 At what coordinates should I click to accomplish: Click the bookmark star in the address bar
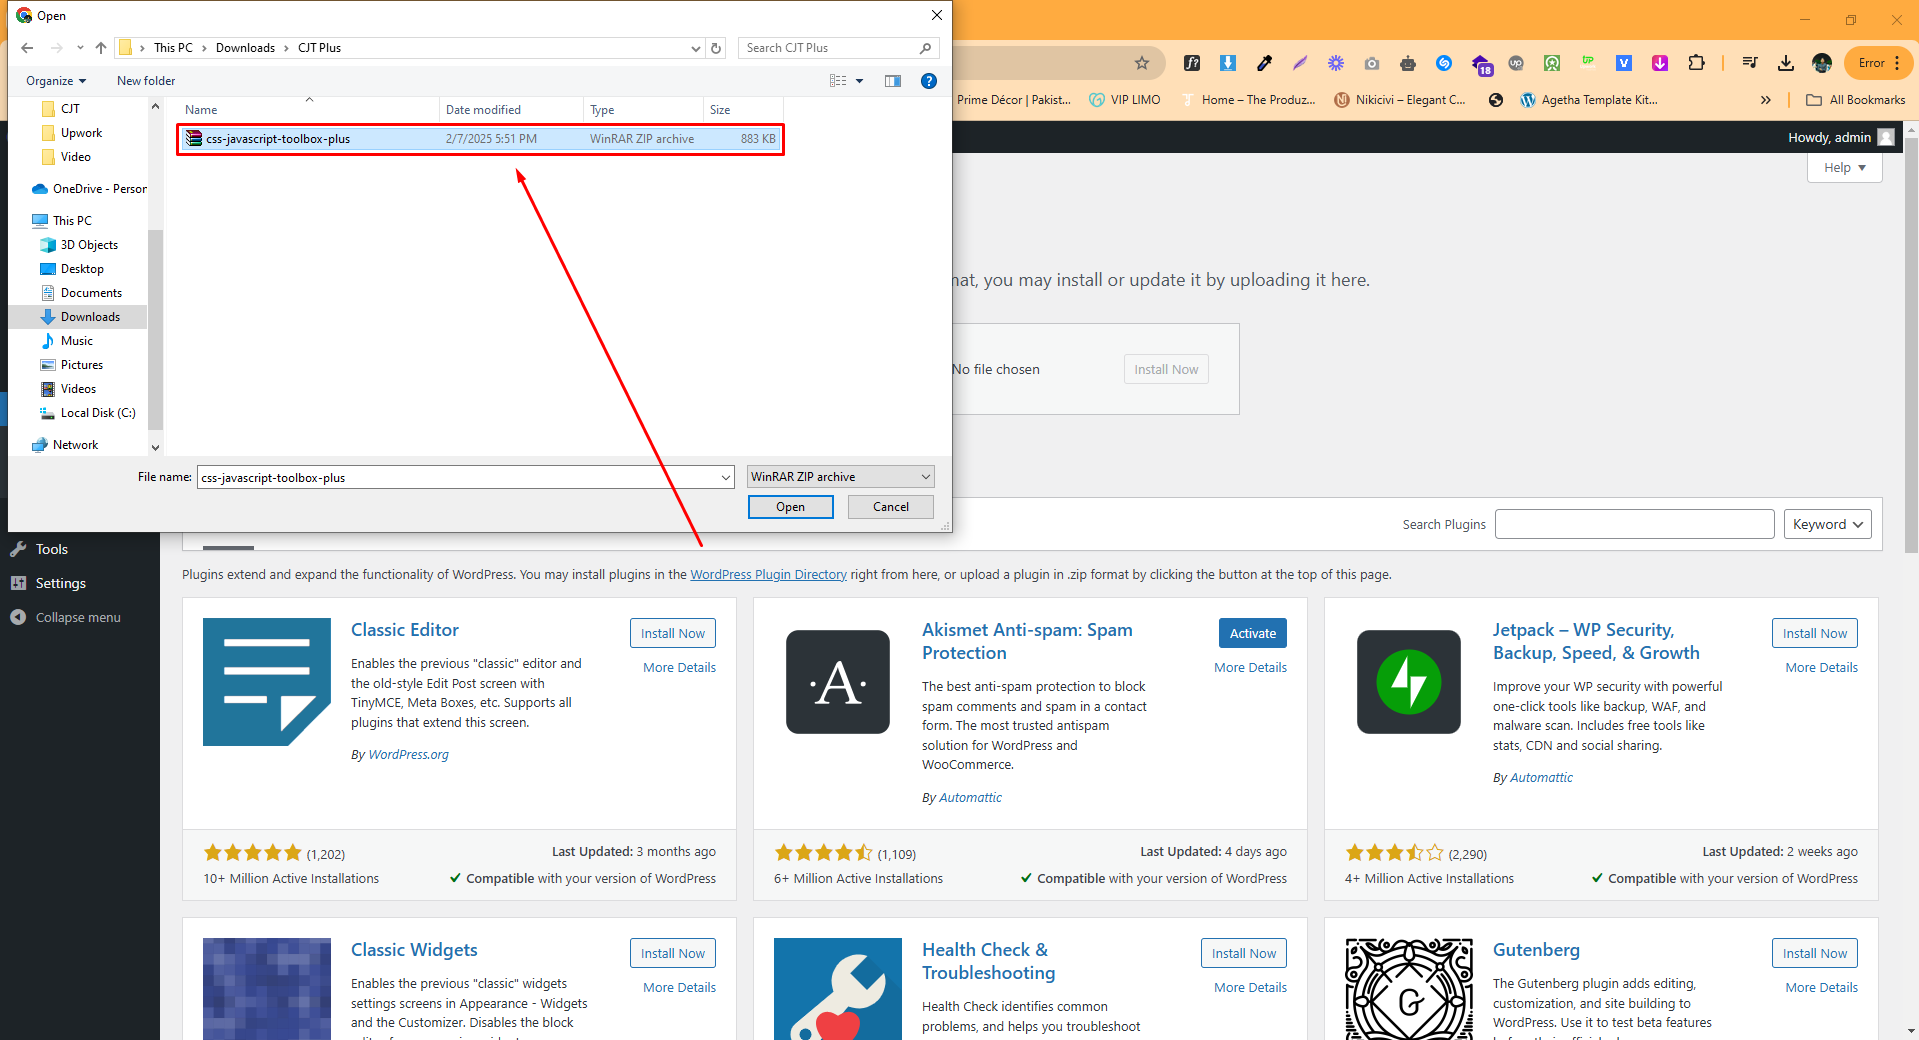coord(1142,62)
